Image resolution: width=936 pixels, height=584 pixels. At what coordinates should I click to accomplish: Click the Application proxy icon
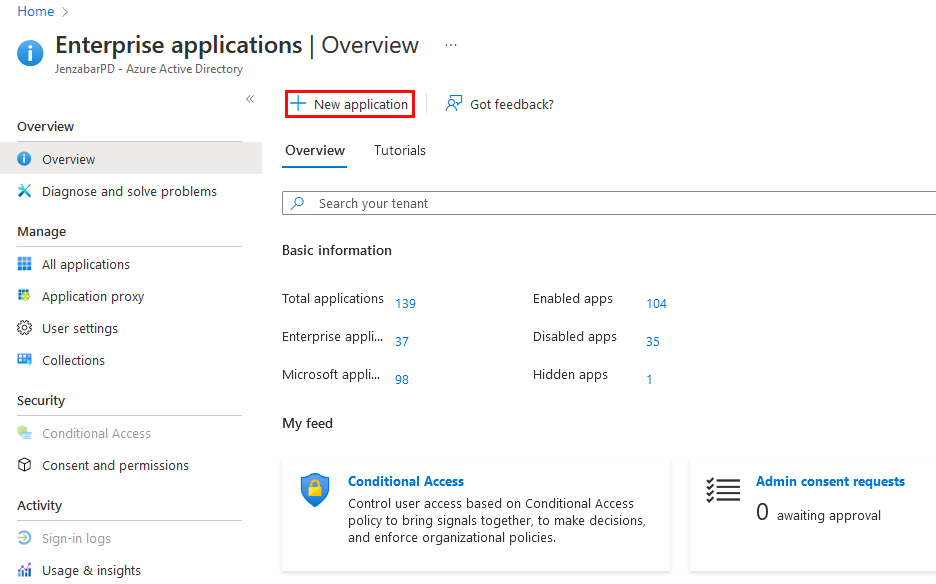pyautogui.click(x=25, y=296)
